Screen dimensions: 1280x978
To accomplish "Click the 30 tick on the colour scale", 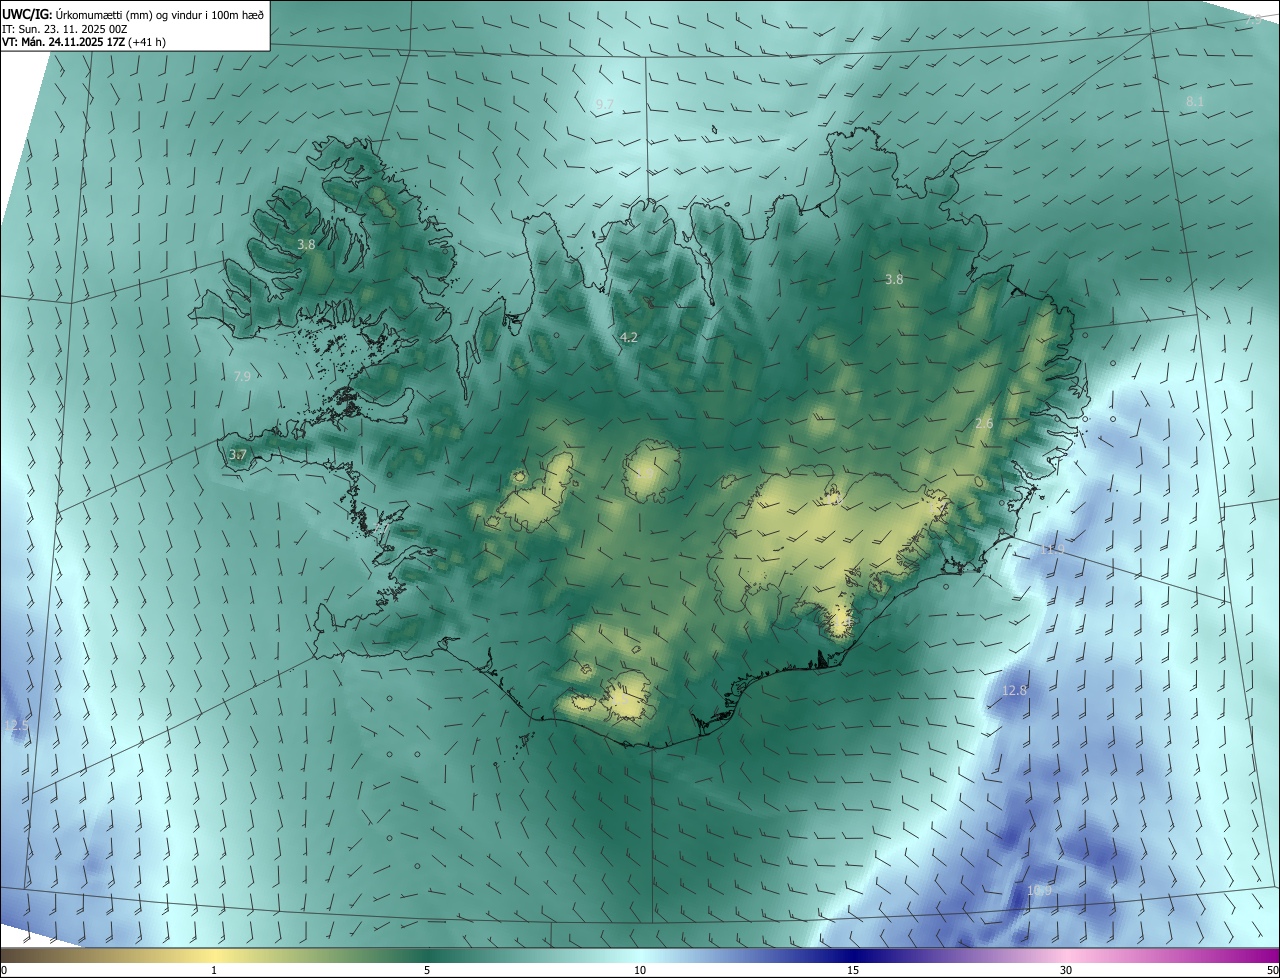I will [1066, 970].
